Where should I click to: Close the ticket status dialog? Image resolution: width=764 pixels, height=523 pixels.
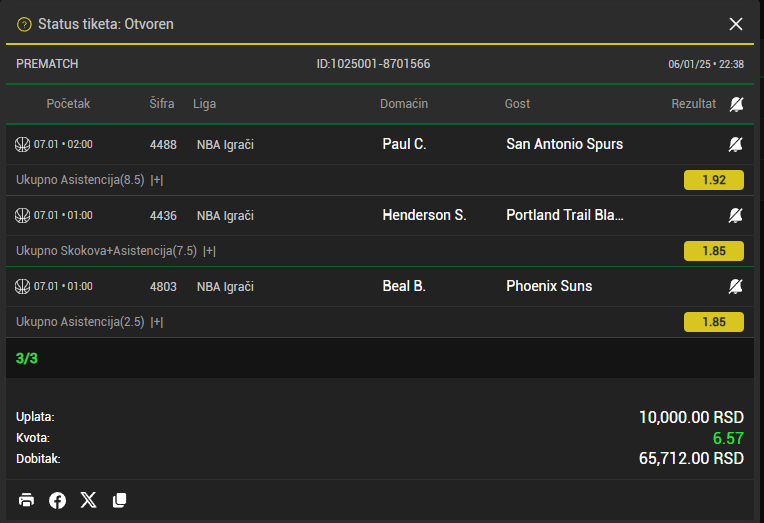pyautogui.click(x=736, y=24)
